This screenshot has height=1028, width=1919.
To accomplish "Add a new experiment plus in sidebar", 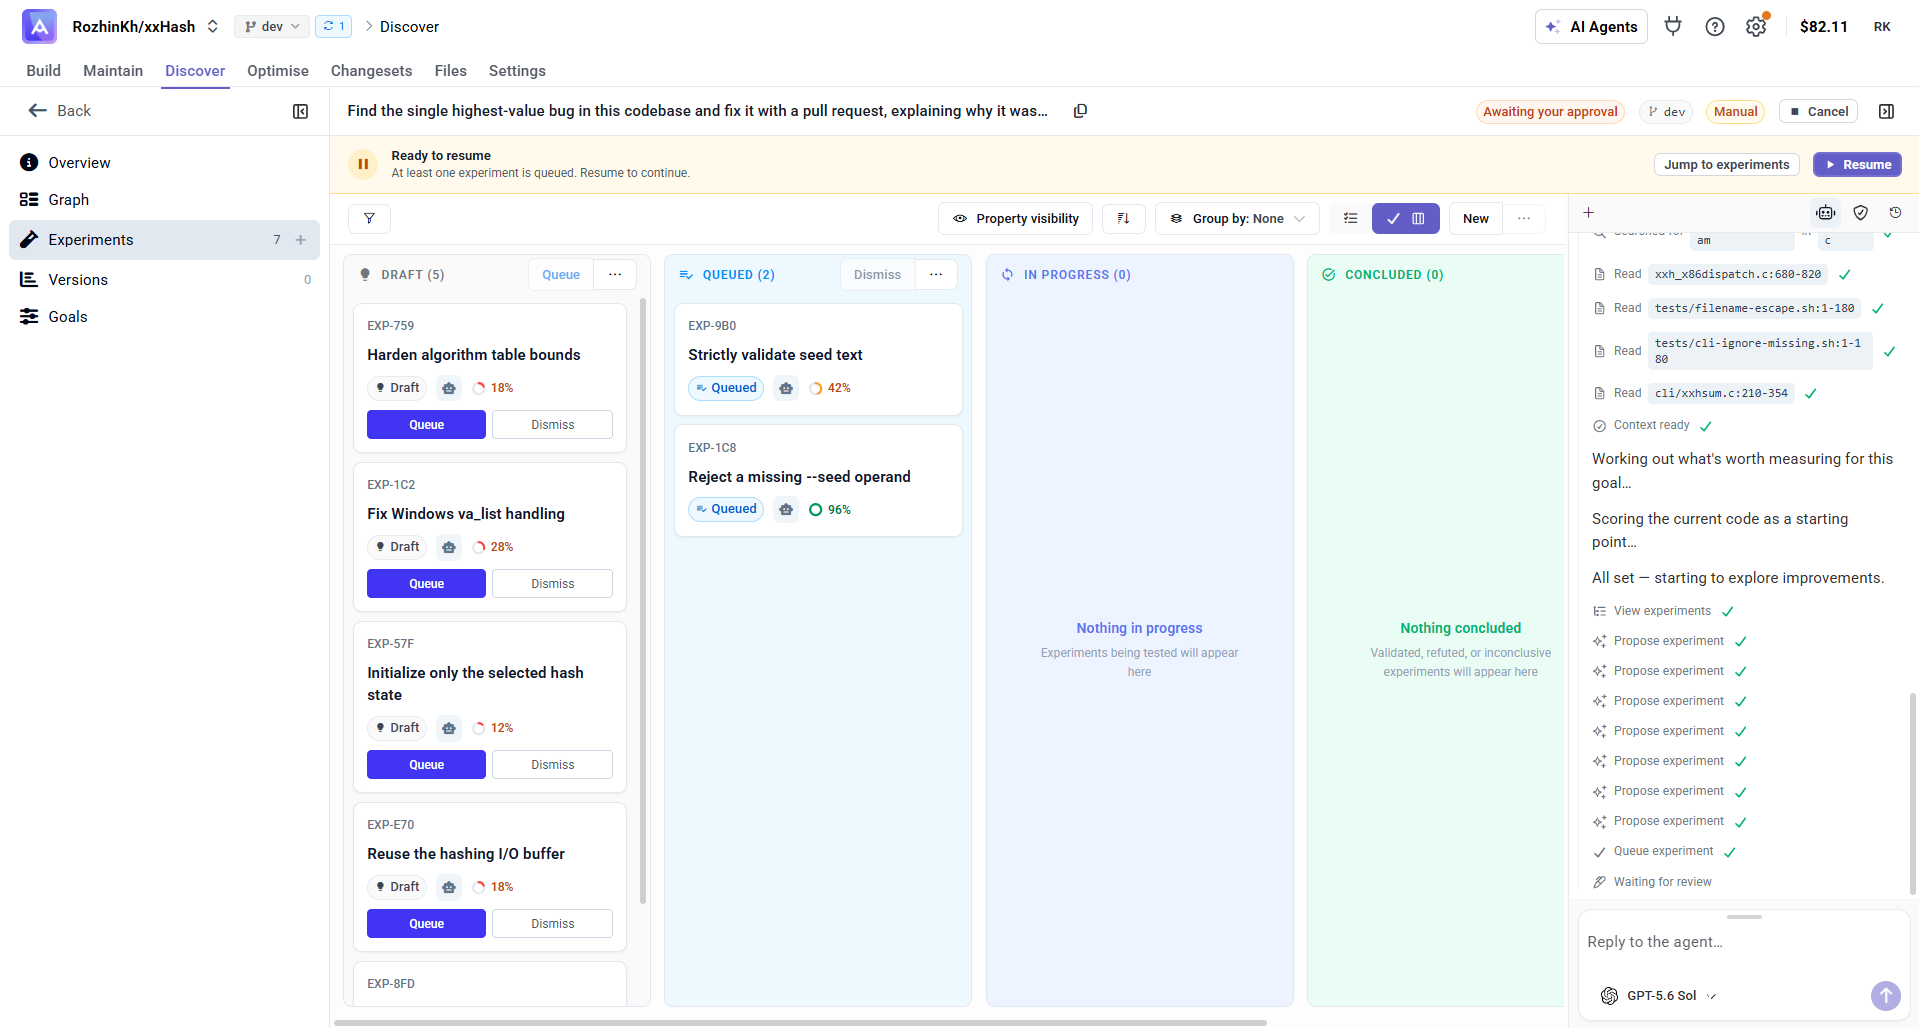I will click(300, 240).
